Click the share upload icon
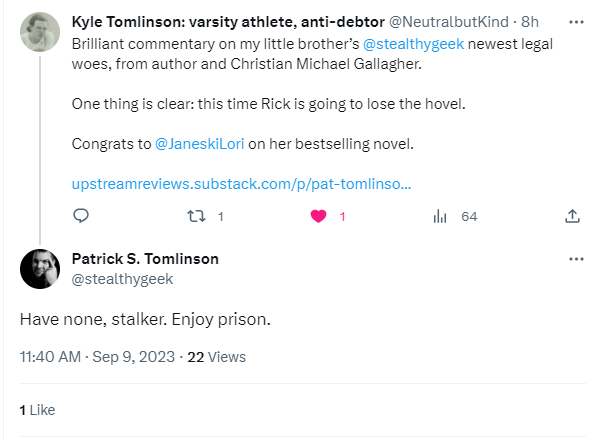This screenshot has height=440, width=601. 572,215
